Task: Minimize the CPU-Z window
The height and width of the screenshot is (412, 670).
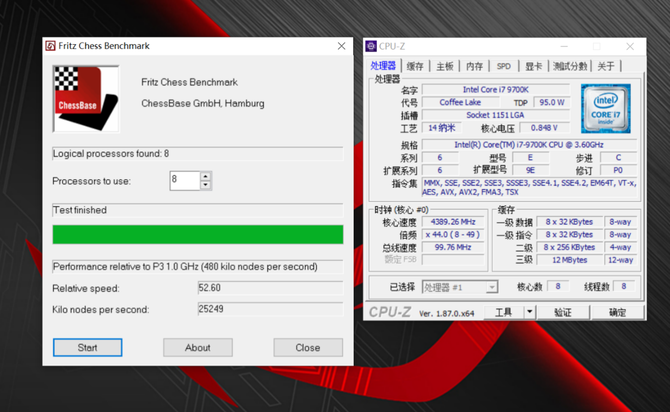Action: [564, 46]
